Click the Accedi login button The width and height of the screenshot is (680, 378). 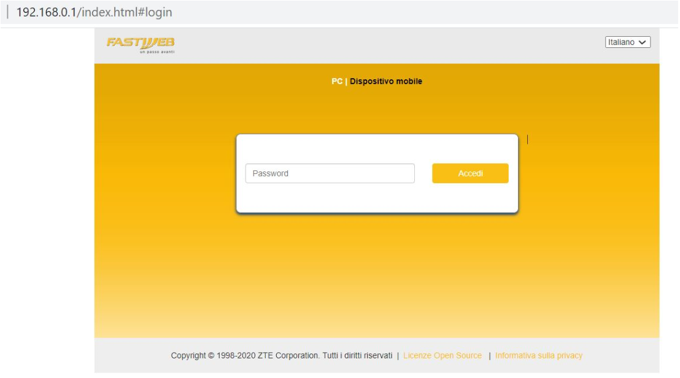pyautogui.click(x=470, y=173)
